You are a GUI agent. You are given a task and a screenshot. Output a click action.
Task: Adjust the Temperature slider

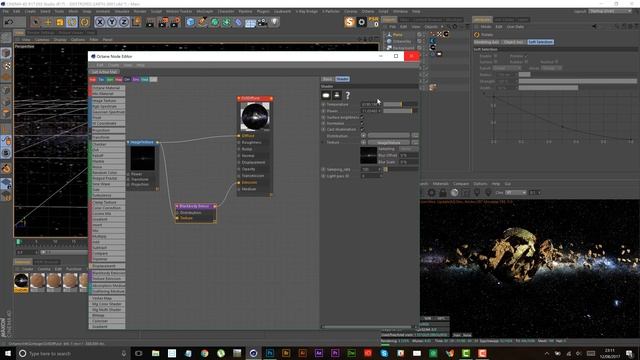pos(400,104)
